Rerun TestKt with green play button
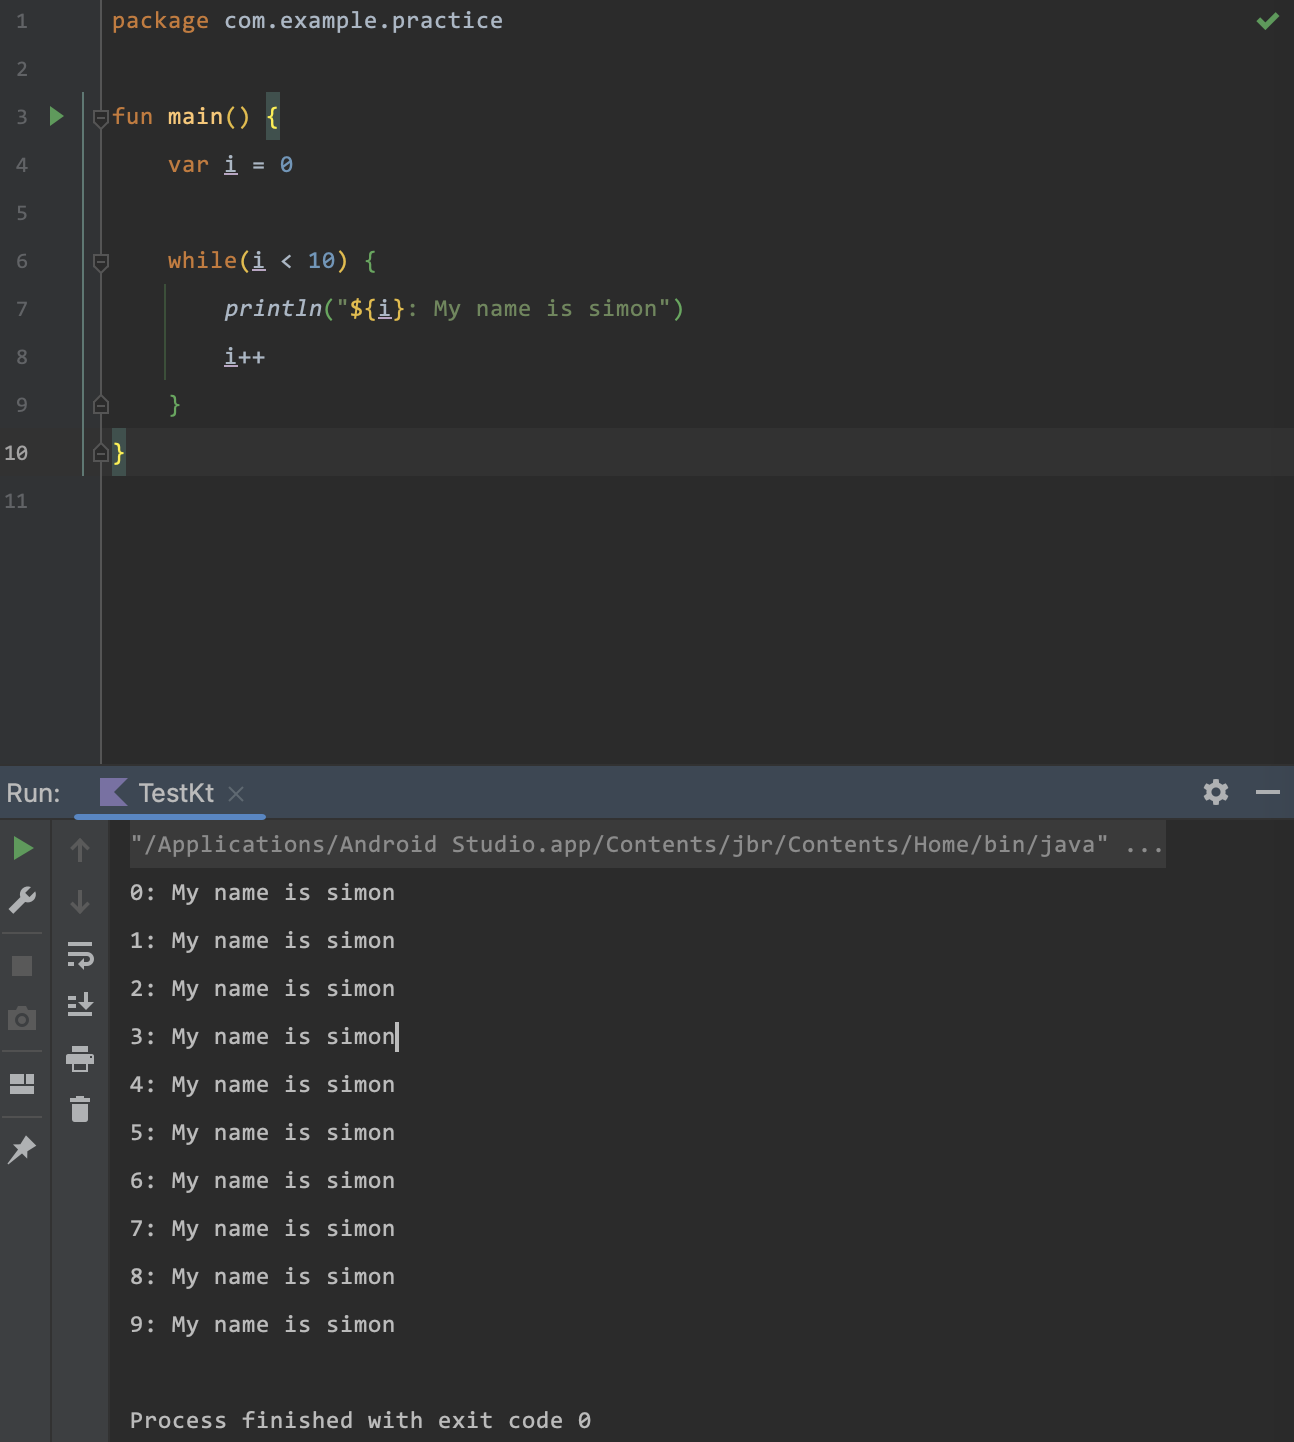 23,849
